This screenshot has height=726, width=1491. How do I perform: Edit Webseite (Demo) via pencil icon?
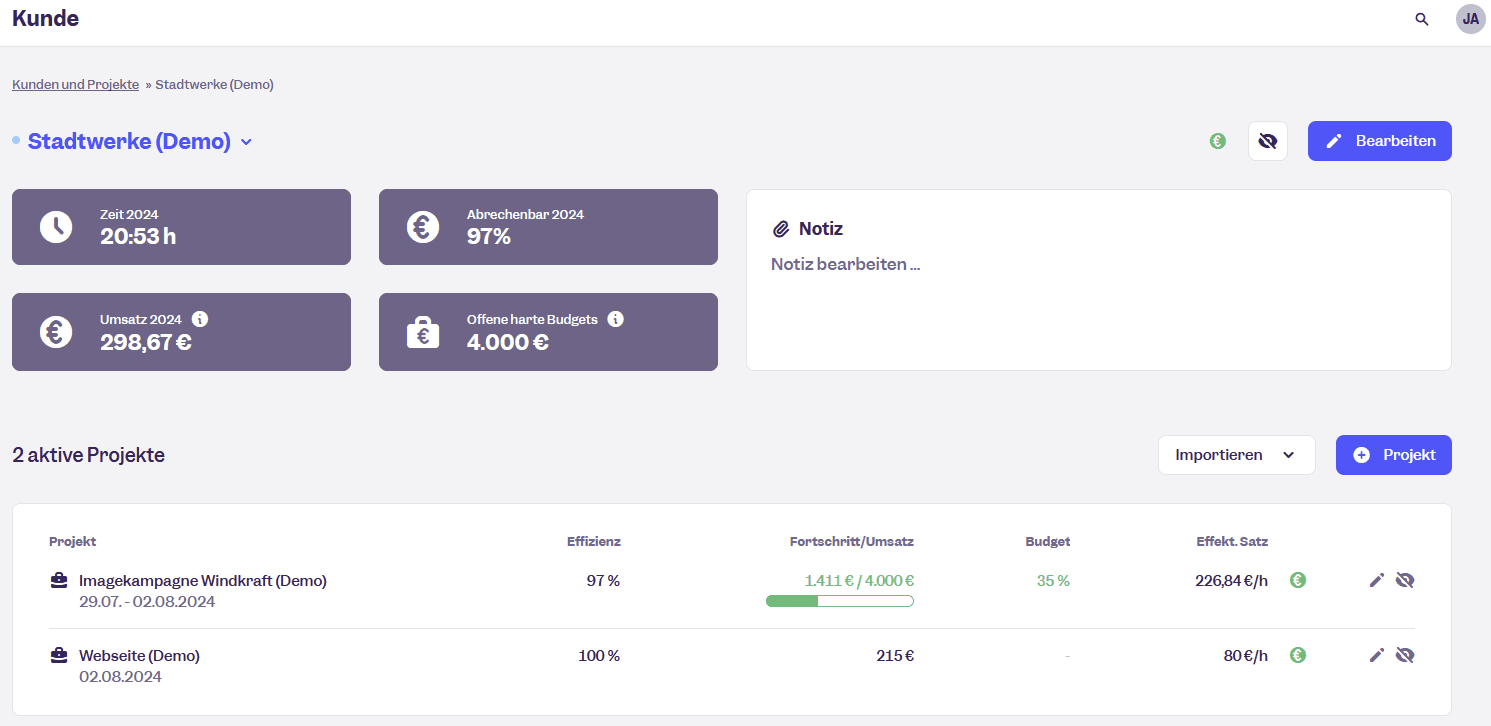tap(1377, 655)
